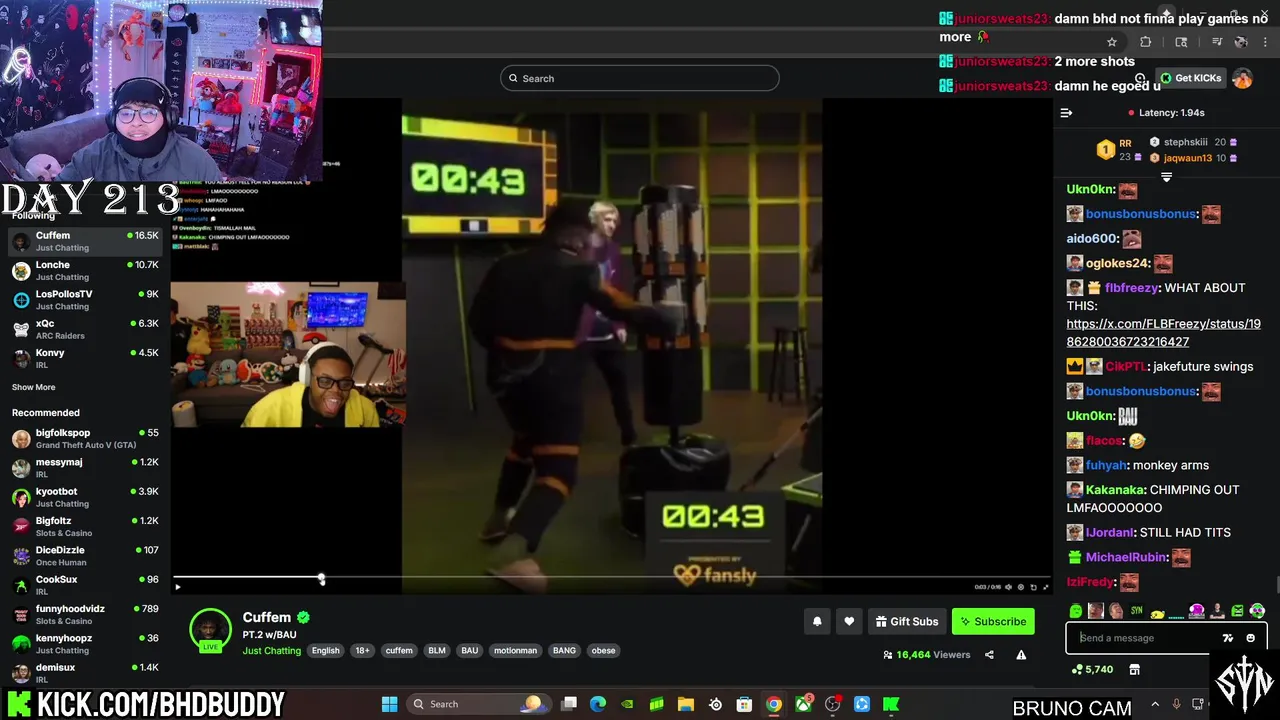
Task: View 5,740 channel points balance
Action: click(1092, 669)
